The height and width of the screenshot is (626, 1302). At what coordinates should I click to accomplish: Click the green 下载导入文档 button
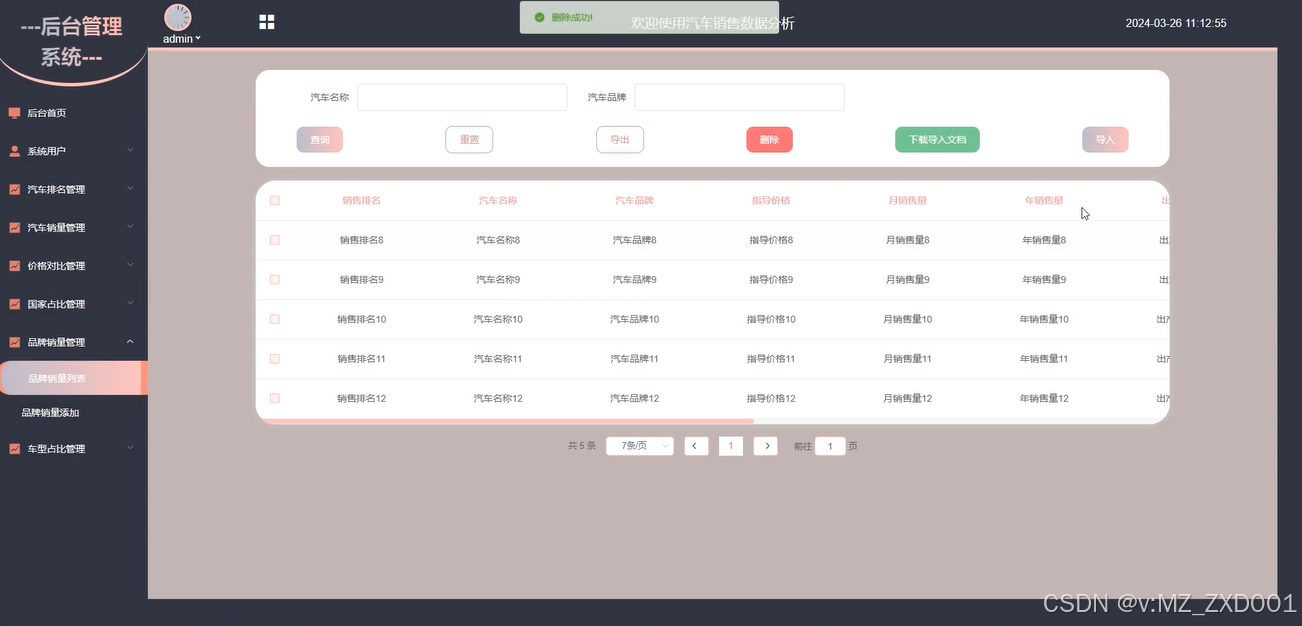click(937, 140)
